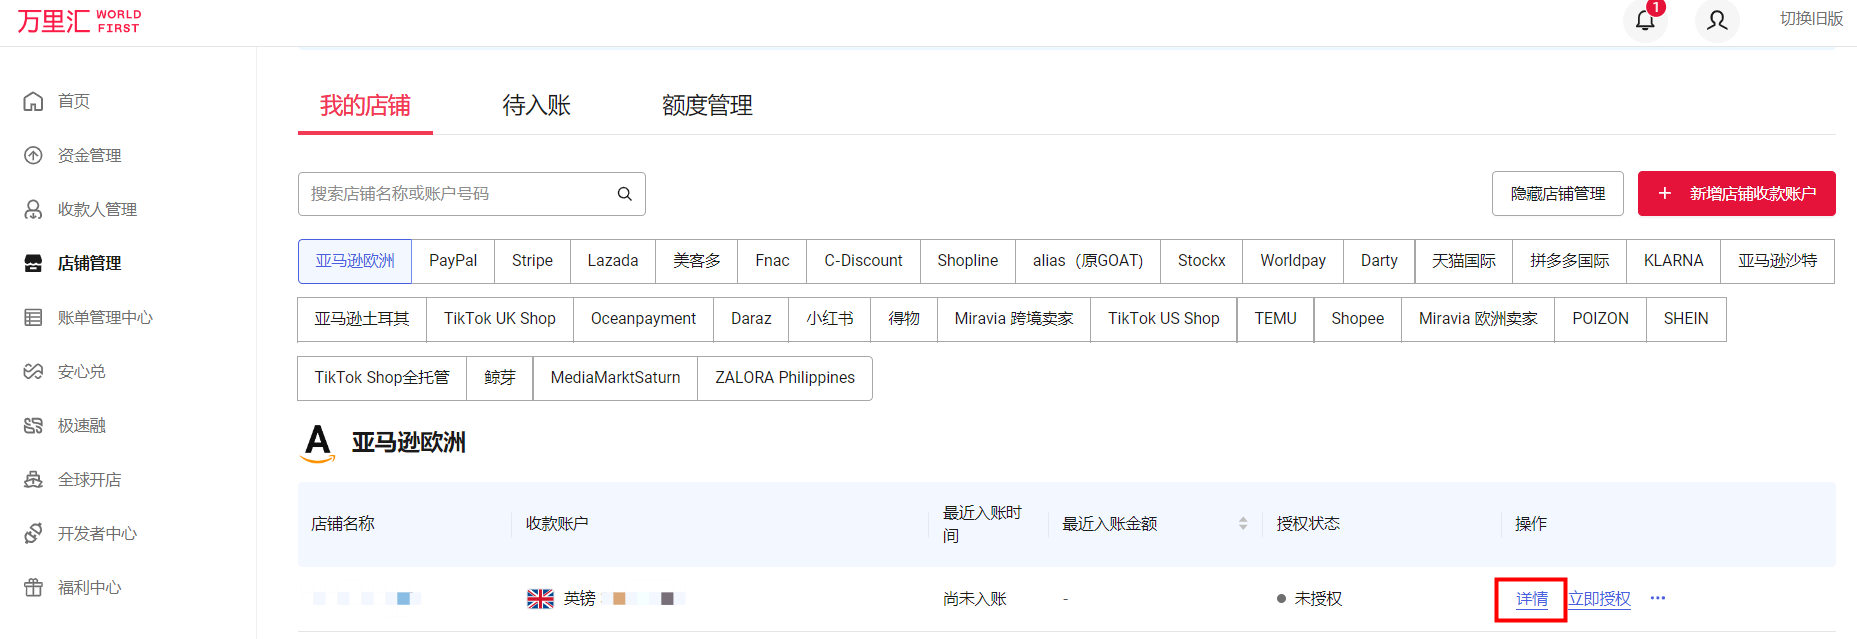Viewport: 1857px width, 639px height.
Task: Click the 立即授权 link
Action: pos(1599,598)
